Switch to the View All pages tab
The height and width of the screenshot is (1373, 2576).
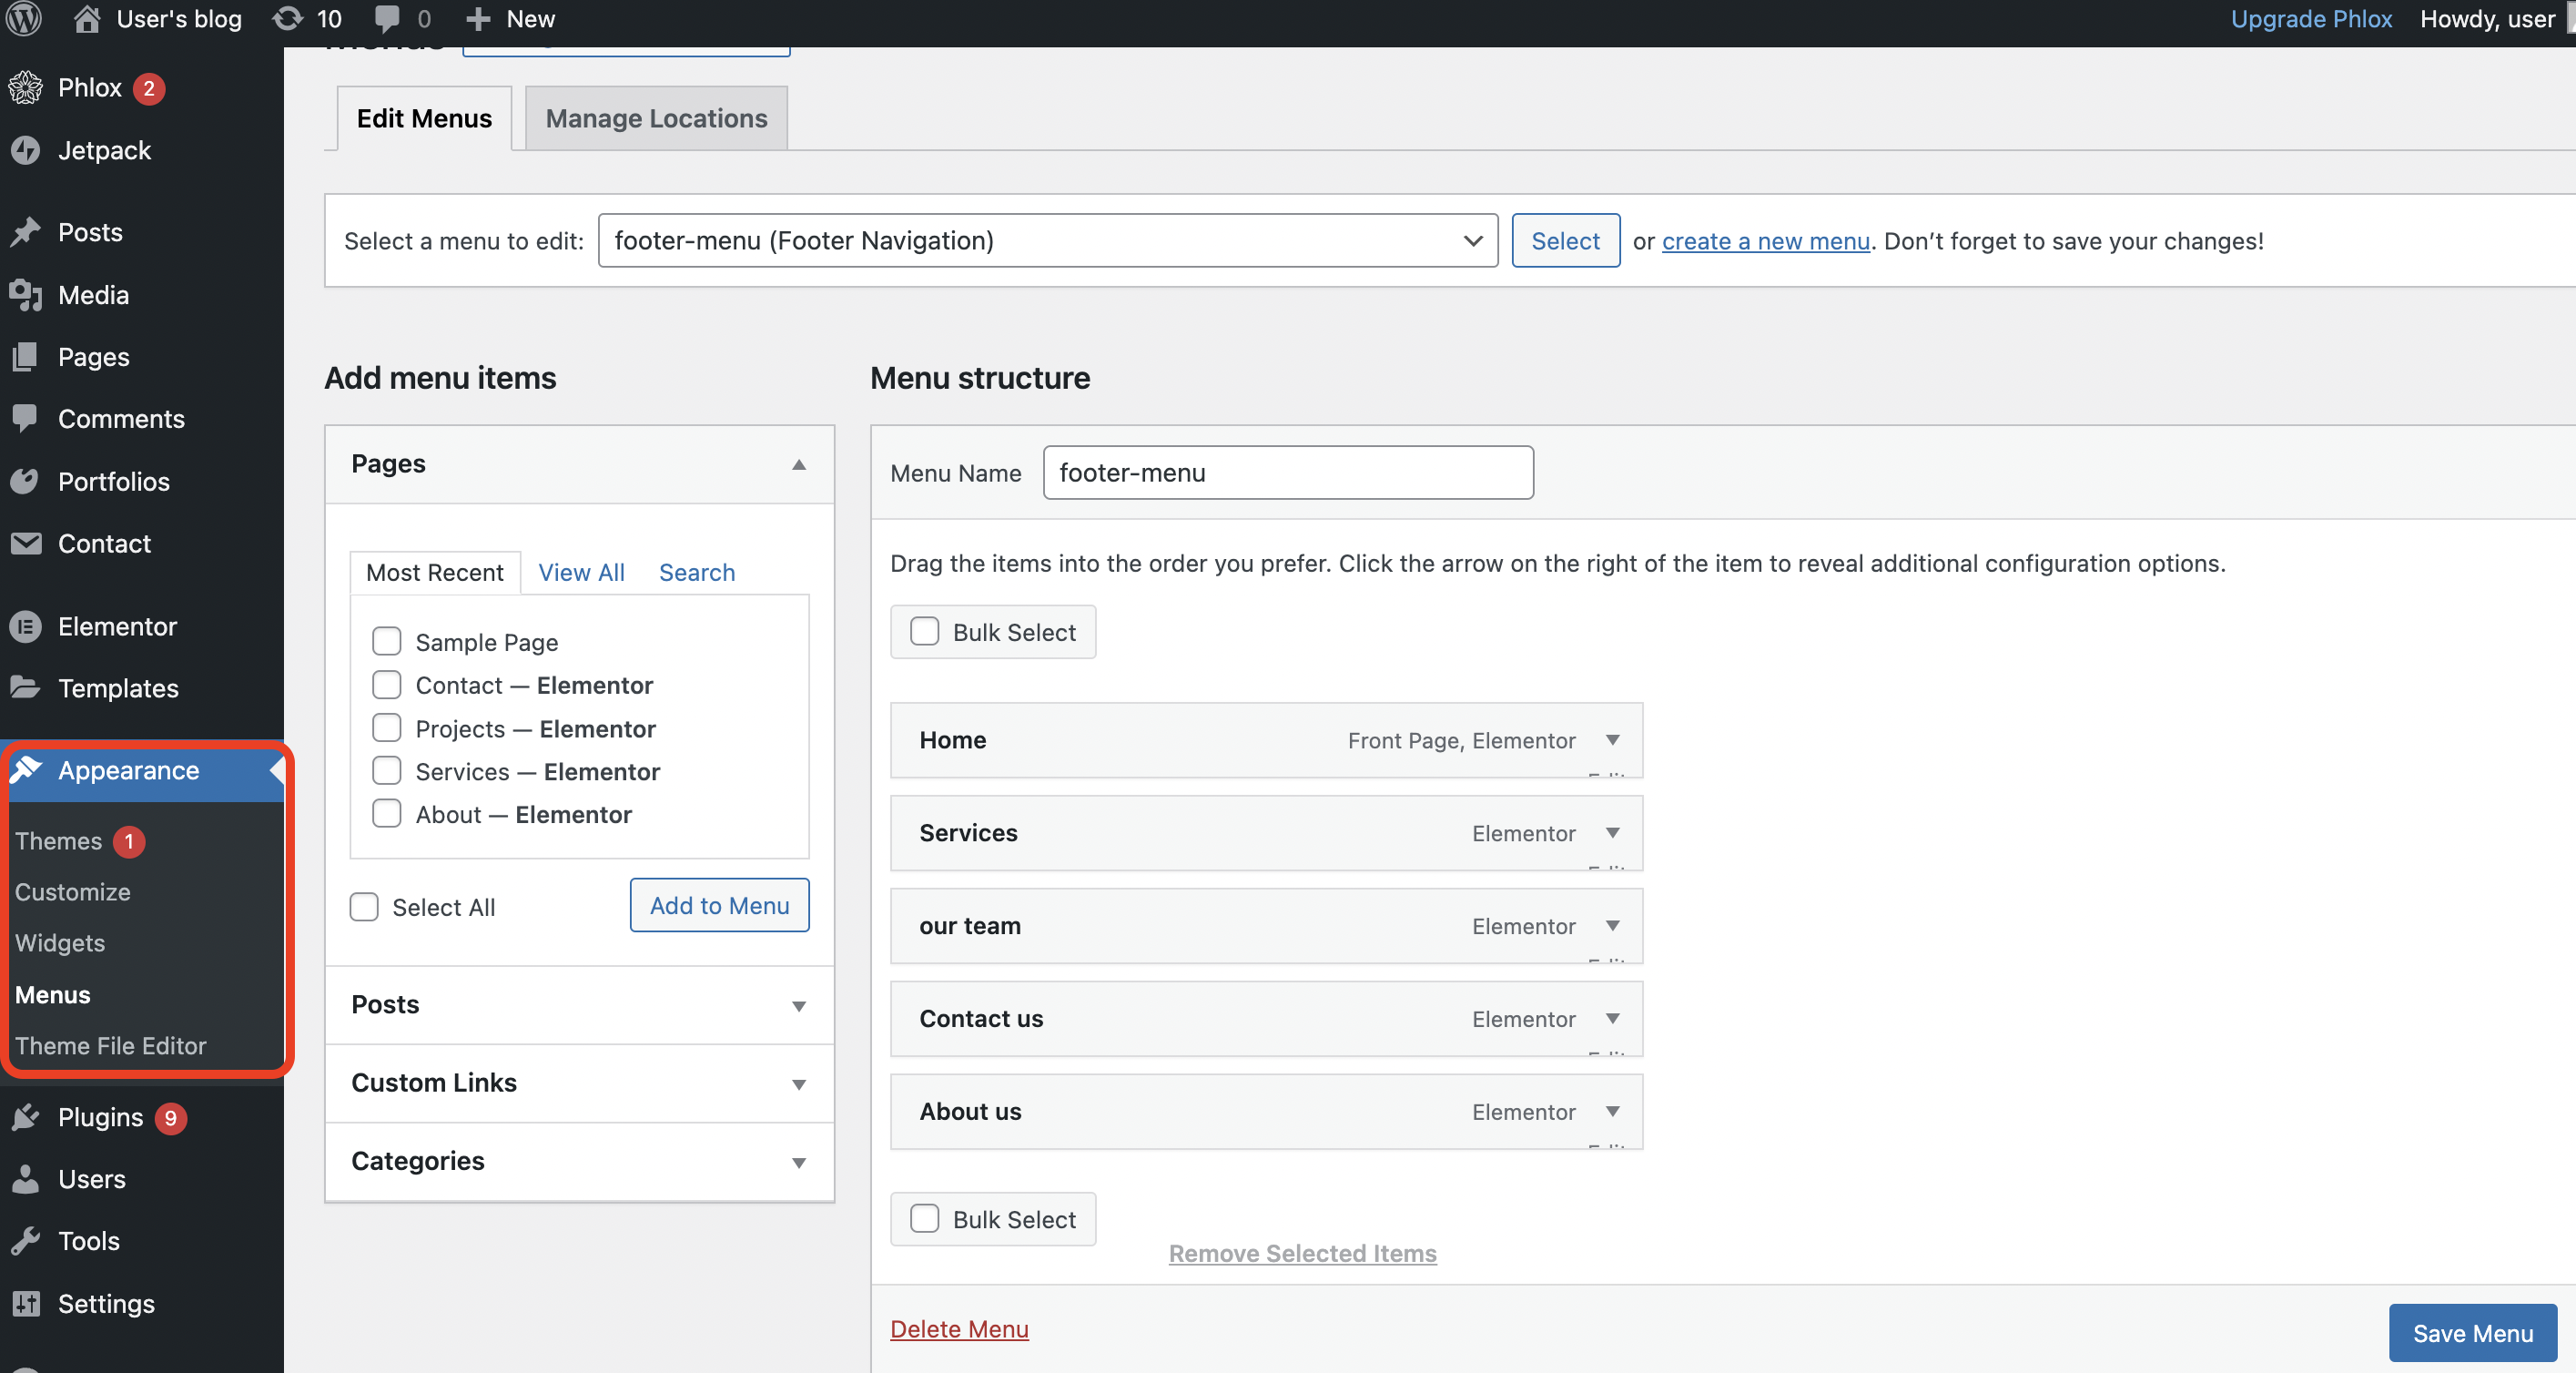tap(581, 572)
